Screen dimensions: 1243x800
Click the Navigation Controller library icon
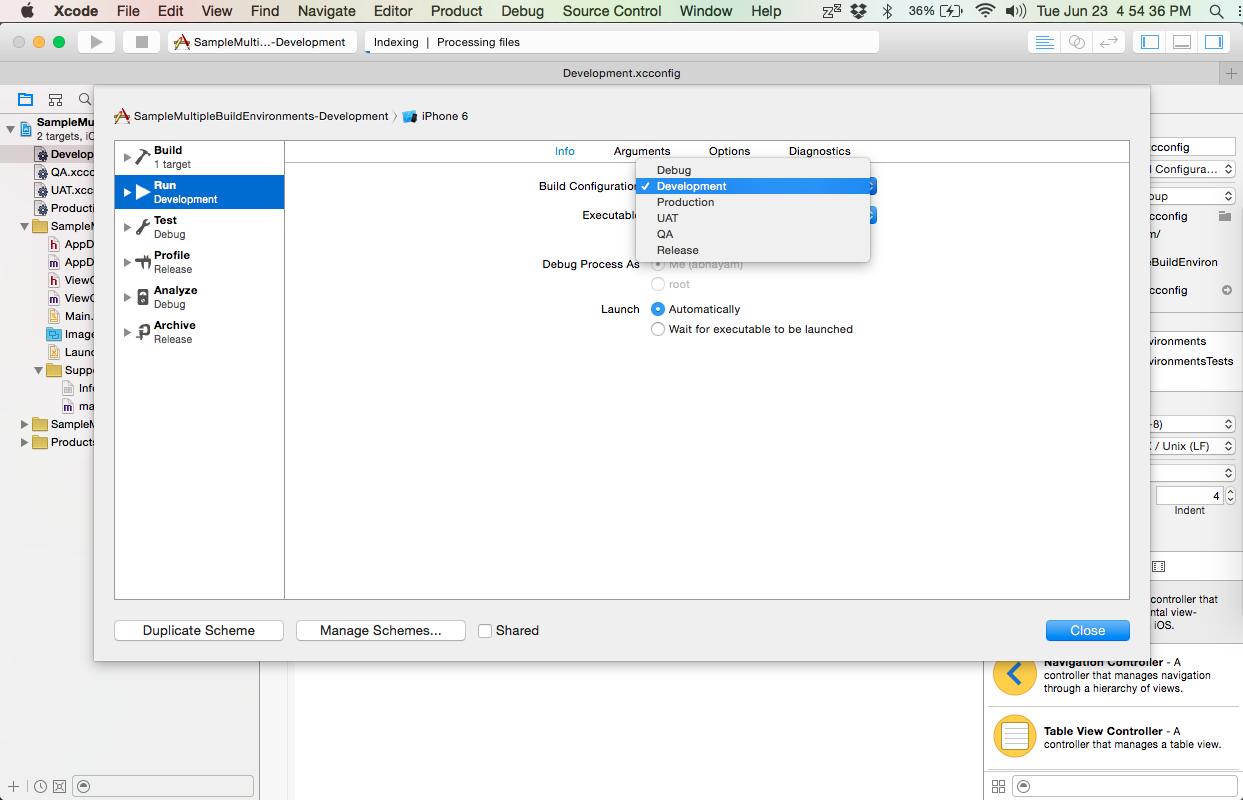tap(1015, 675)
